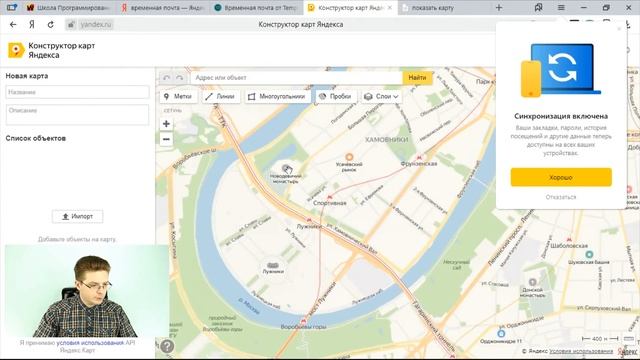The width and height of the screenshot is (640, 360).
Task: Select the Линии line tool
Action: 220,96
